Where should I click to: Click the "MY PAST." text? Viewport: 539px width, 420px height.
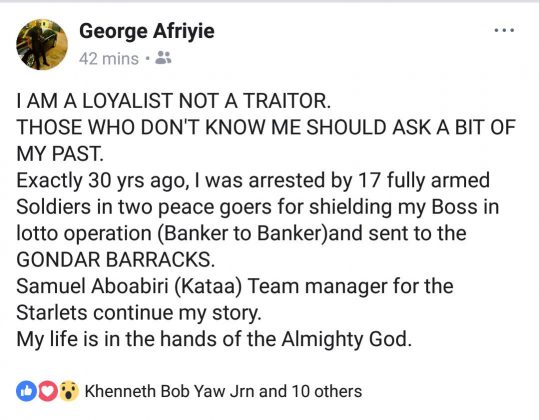[60, 154]
